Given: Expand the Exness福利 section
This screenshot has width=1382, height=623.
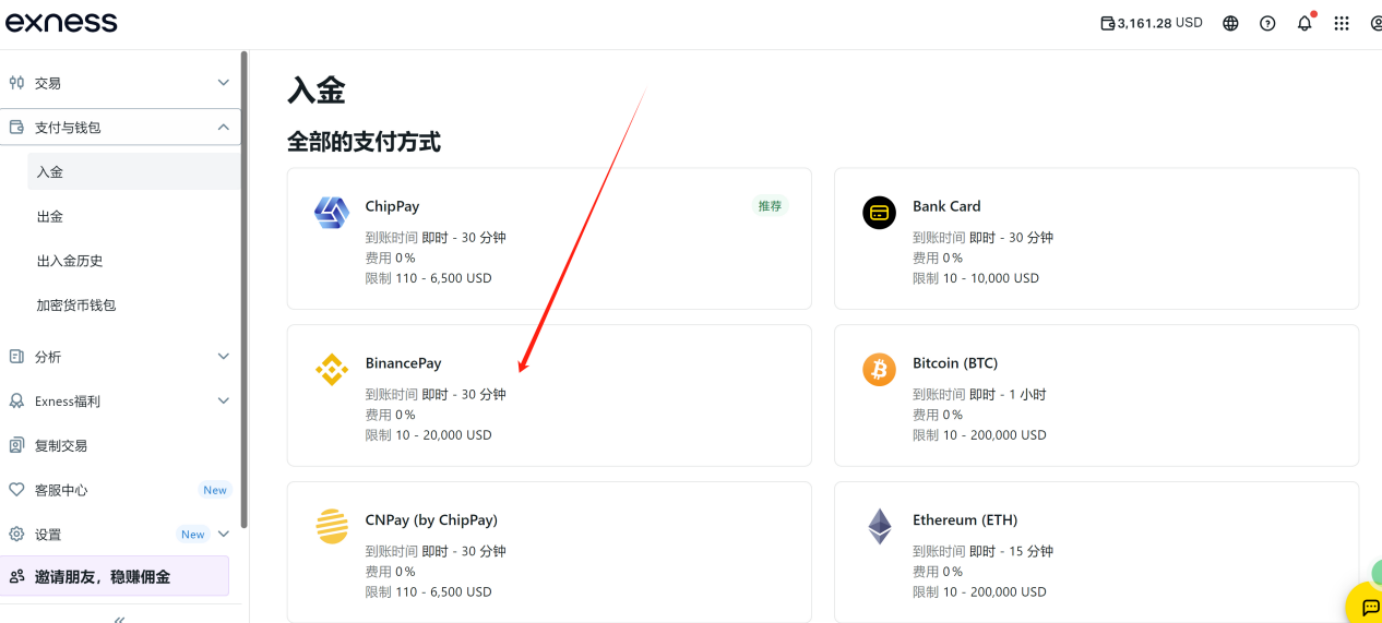Looking at the screenshot, I should [x=223, y=401].
